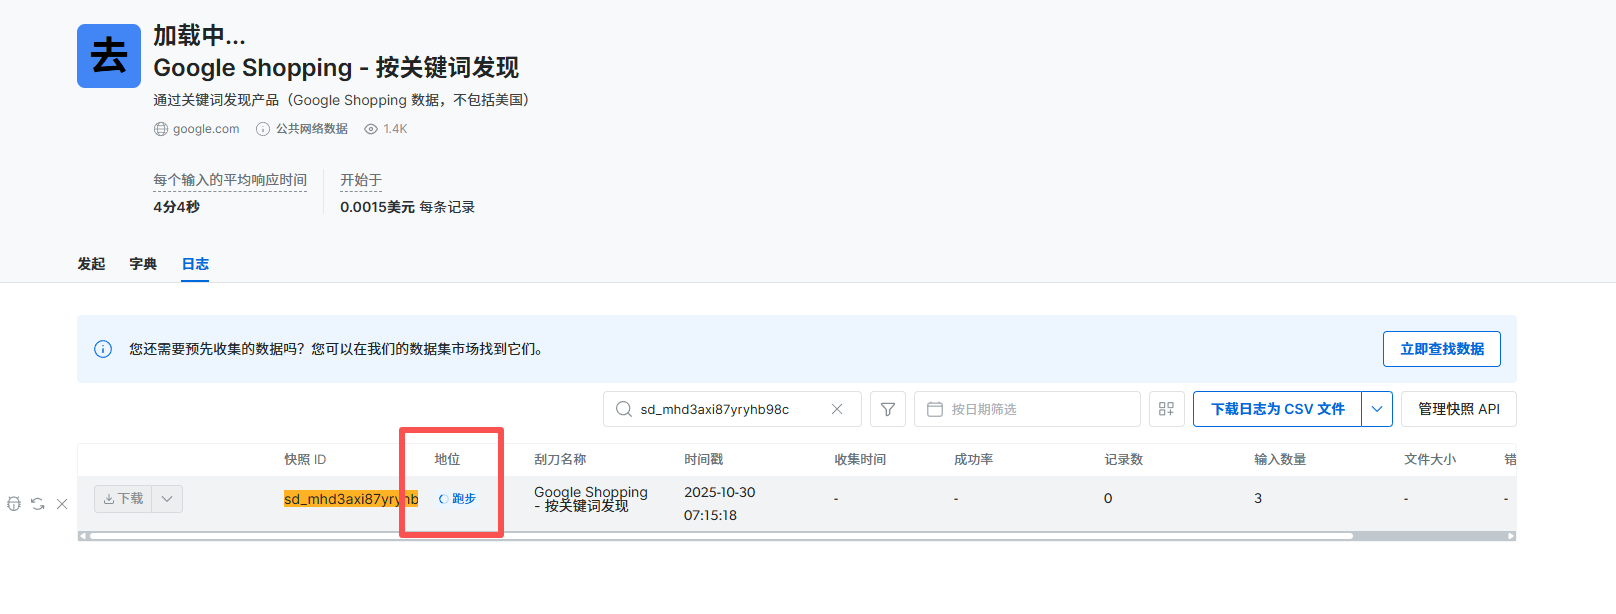Image resolution: width=1616 pixels, height=614 pixels.
Task: Select the 日志 tab
Action: point(195,264)
